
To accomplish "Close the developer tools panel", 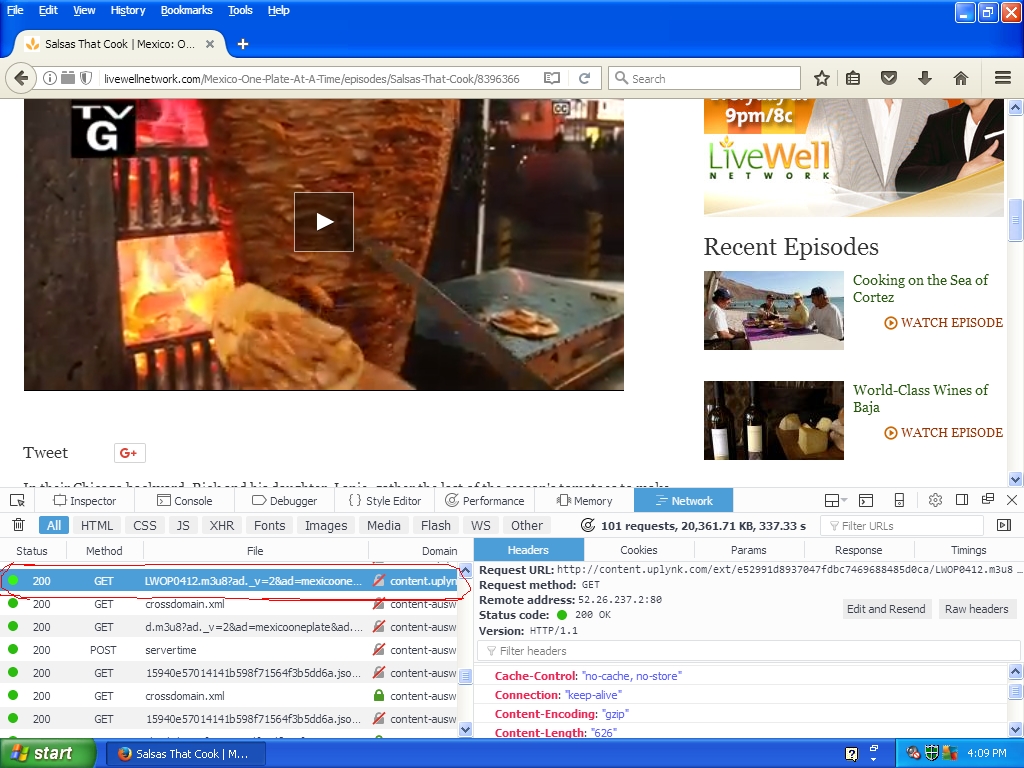I will coord(1012,500).
